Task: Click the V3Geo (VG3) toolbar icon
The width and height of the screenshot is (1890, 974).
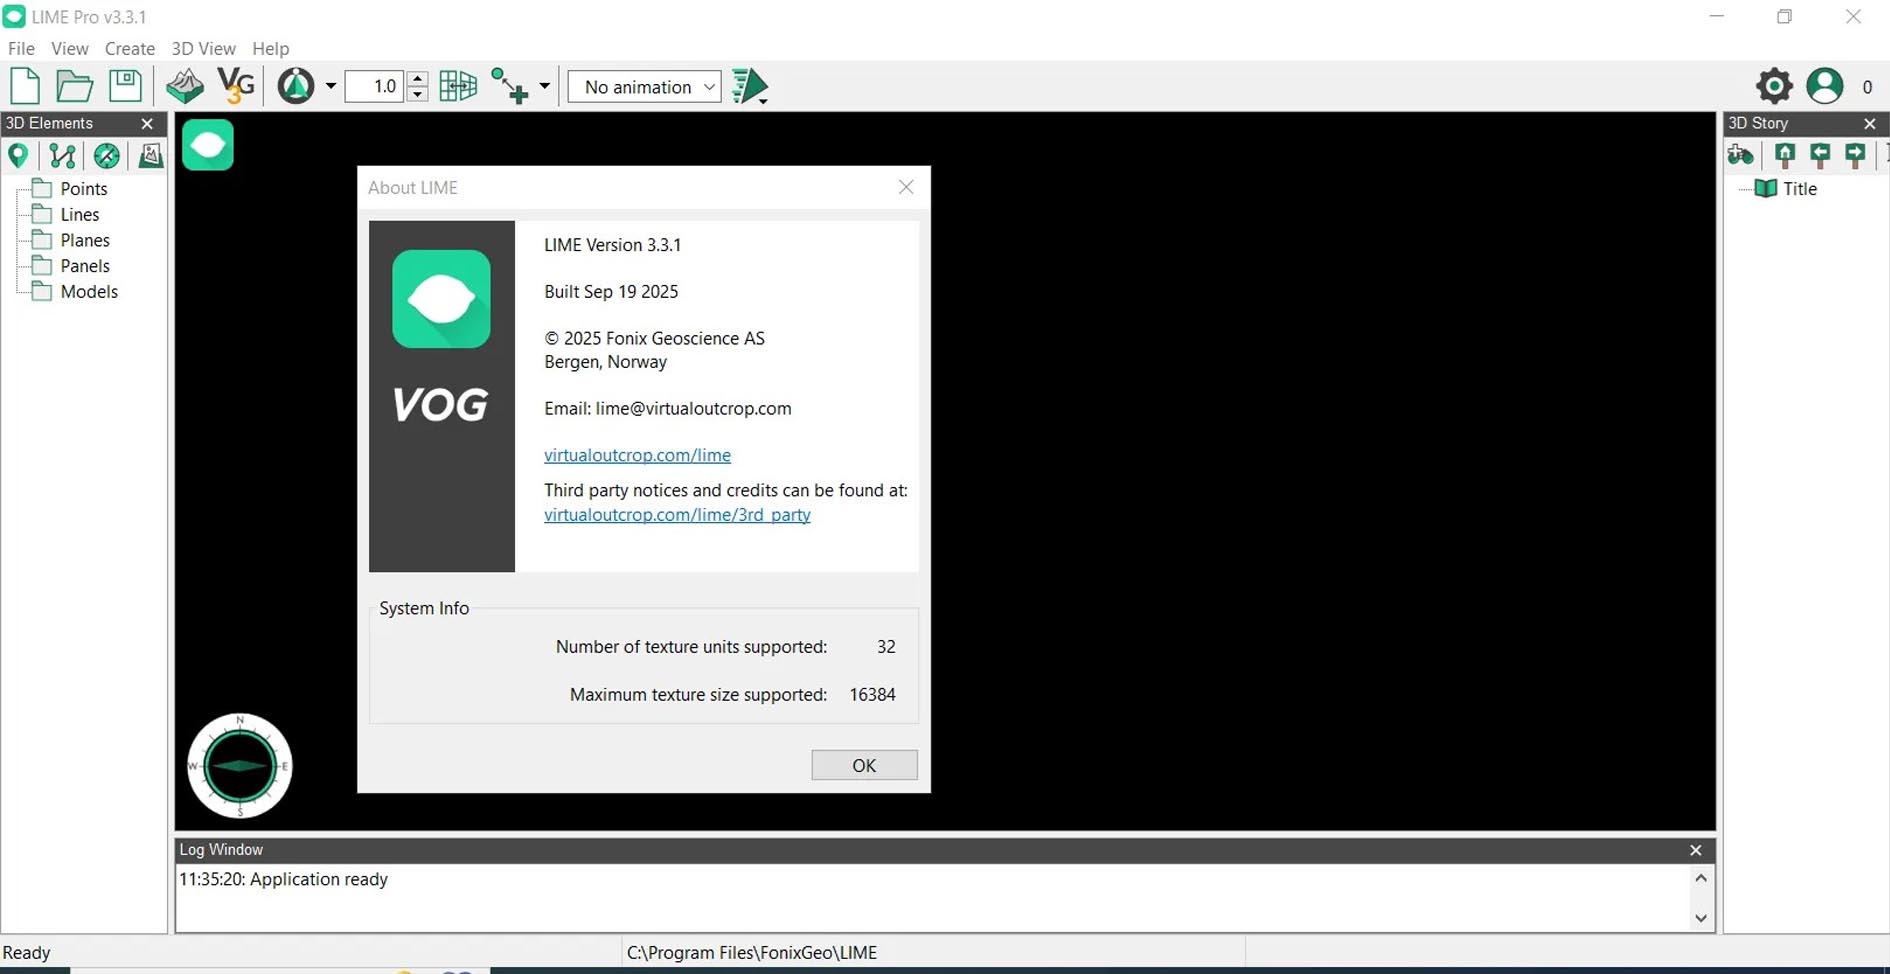Action: pos(236,86)
